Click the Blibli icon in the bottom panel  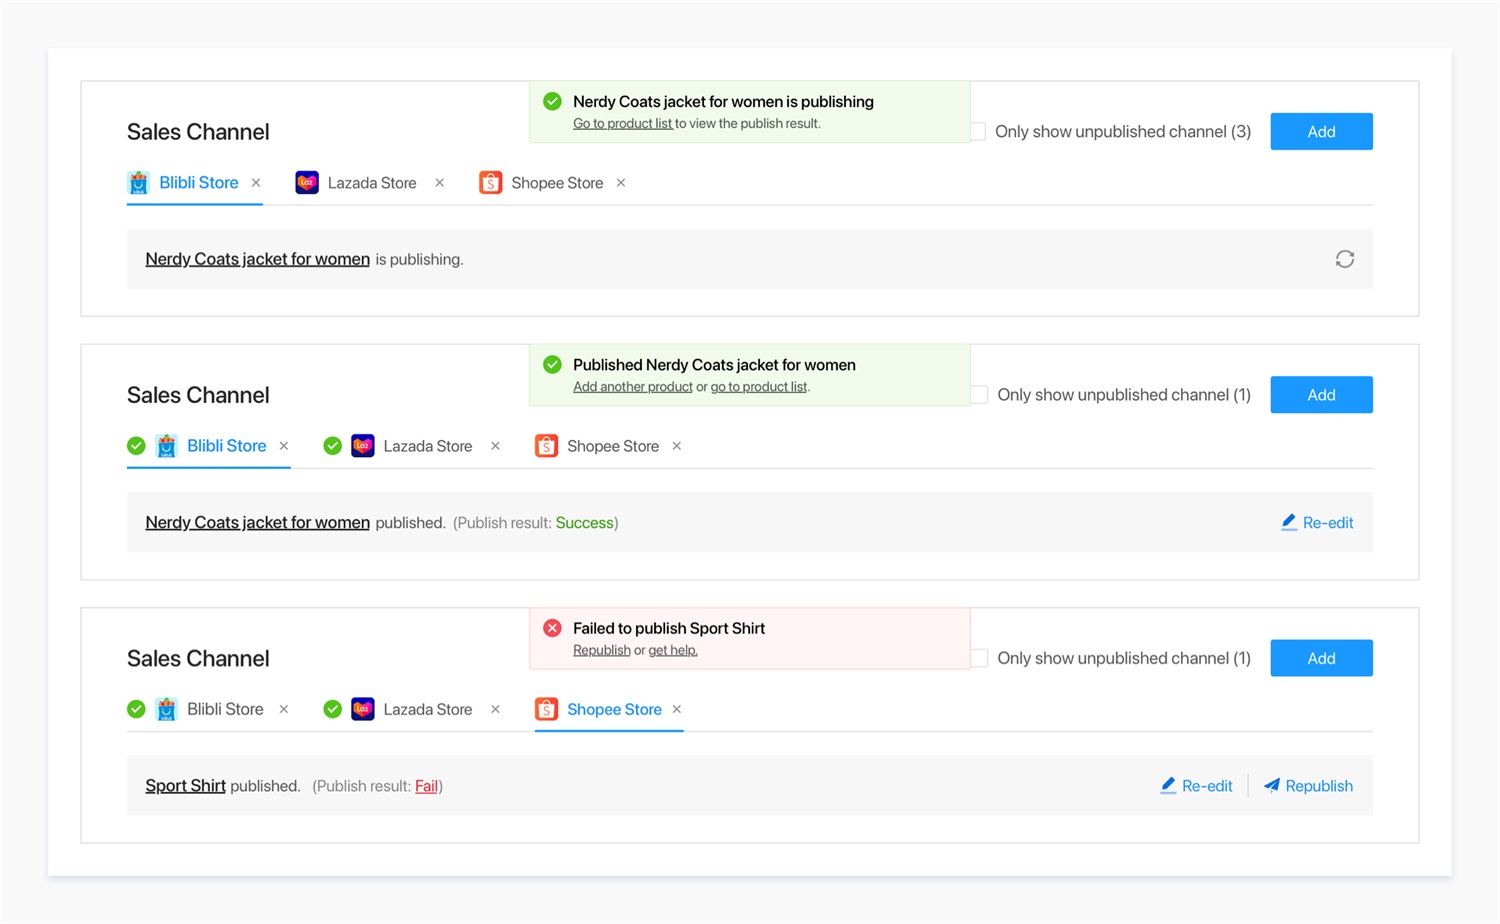tap(167, 709)
